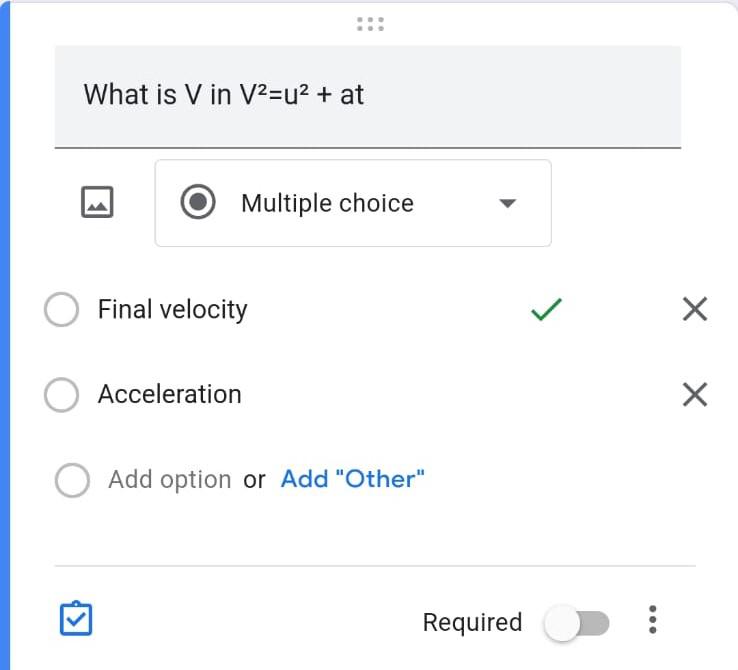Toggle the Required switch
The width and height of the screenshot is (738, 670).
(x=576, y=623)
